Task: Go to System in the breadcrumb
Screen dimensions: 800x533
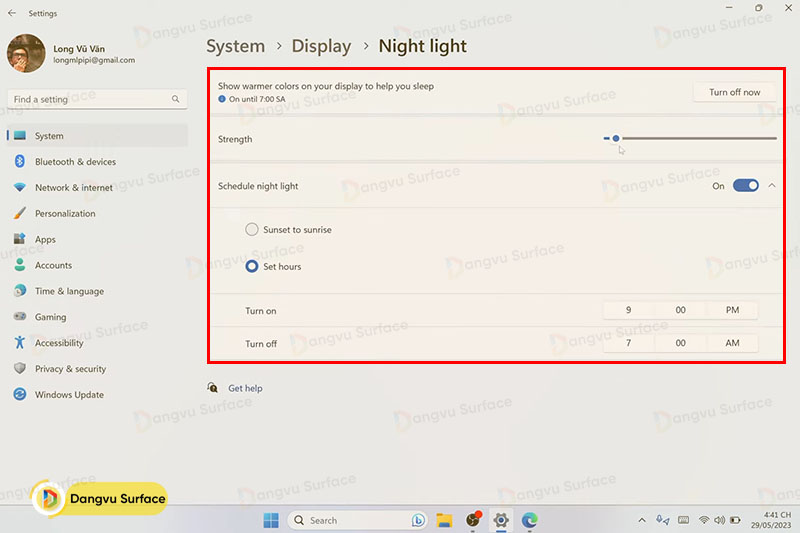Action: [x=235, y=46]
